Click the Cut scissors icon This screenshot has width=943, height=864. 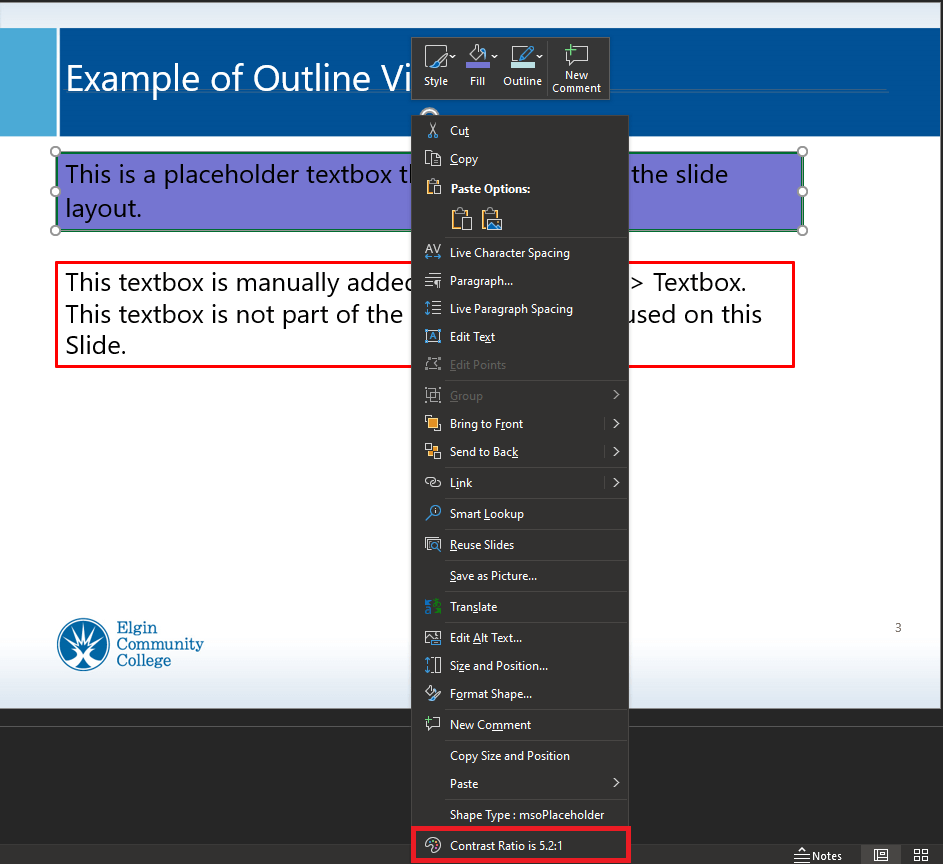coord(433,131)
